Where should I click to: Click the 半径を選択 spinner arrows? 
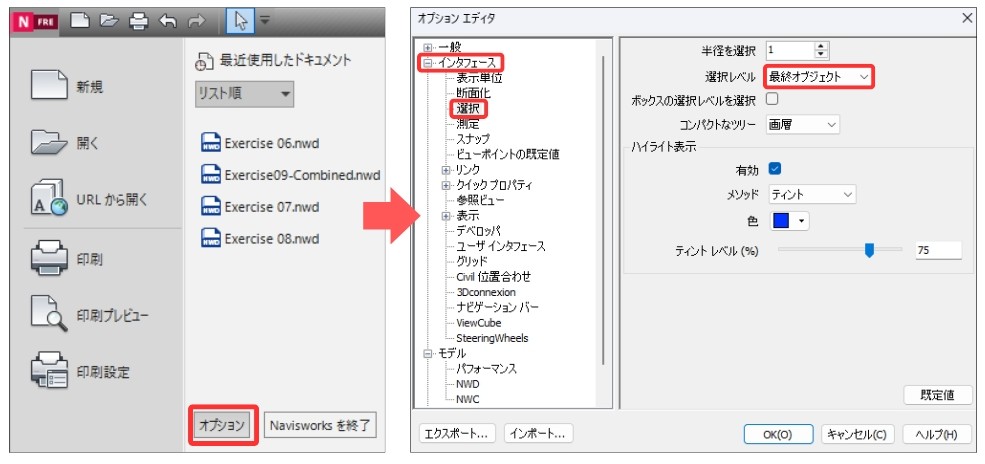coord(822,50)
